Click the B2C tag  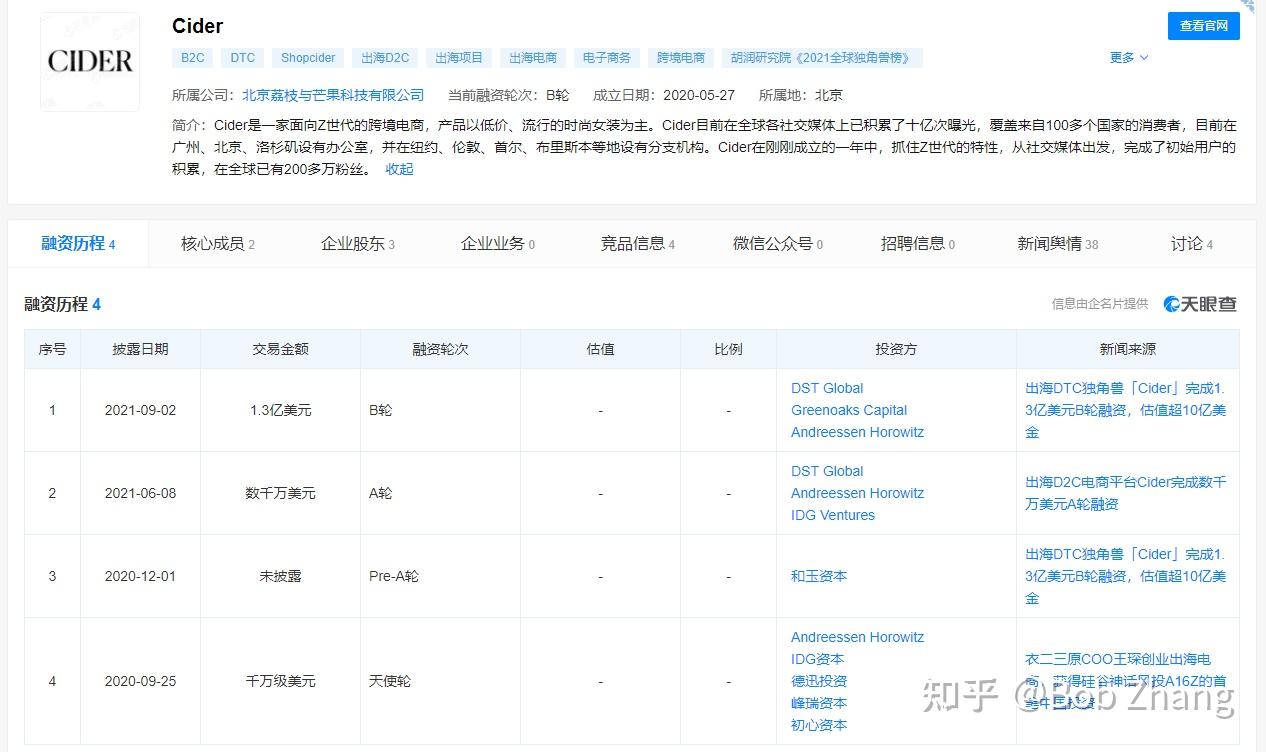[x=193, y=58]
